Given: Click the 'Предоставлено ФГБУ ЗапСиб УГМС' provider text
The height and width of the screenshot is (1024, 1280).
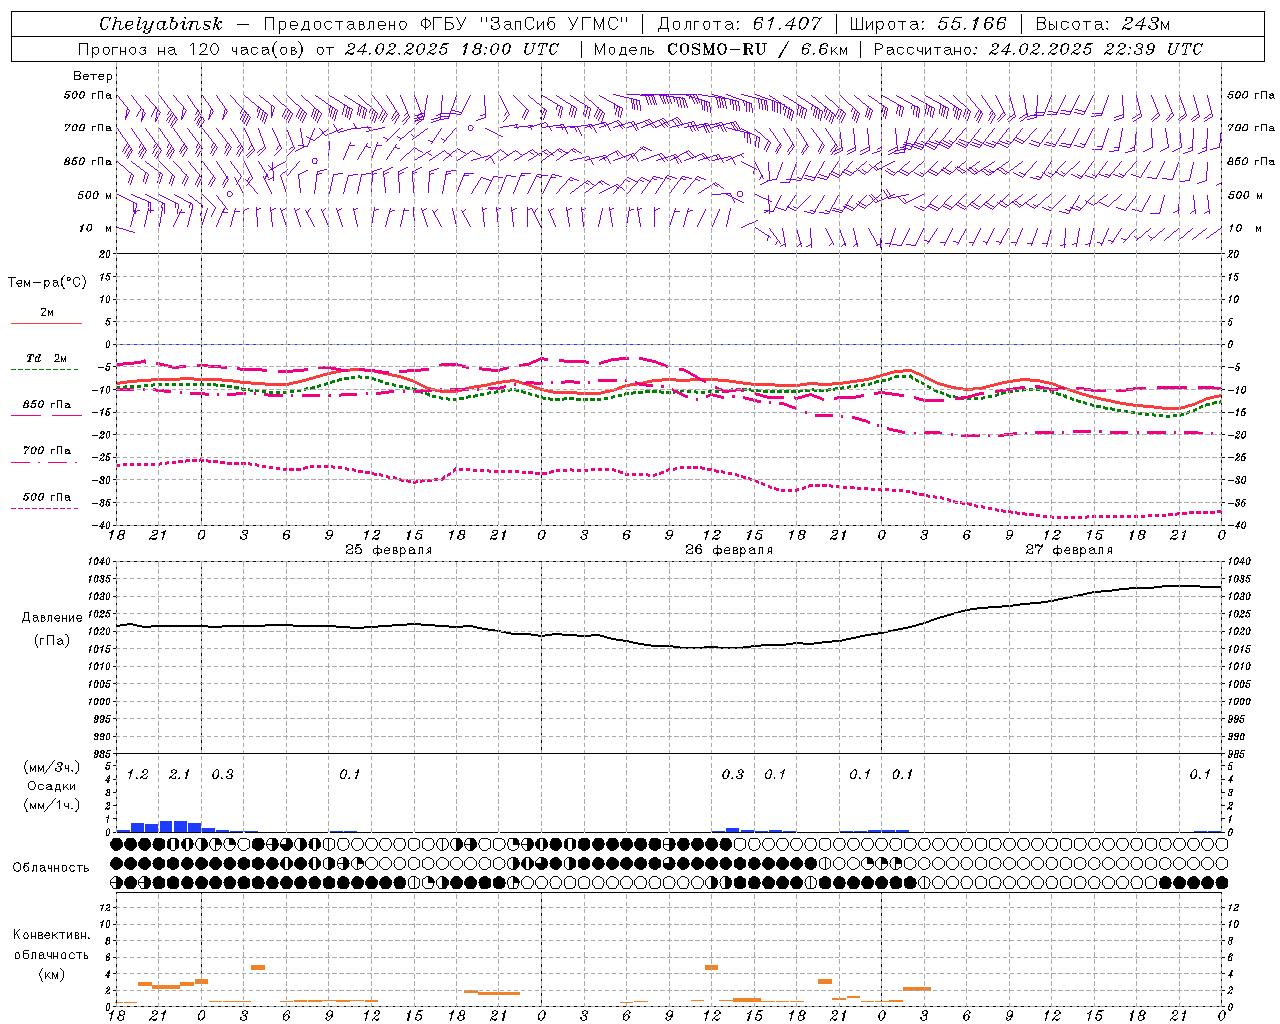Looking at the screenshot, I should click(x=446, y=24).
